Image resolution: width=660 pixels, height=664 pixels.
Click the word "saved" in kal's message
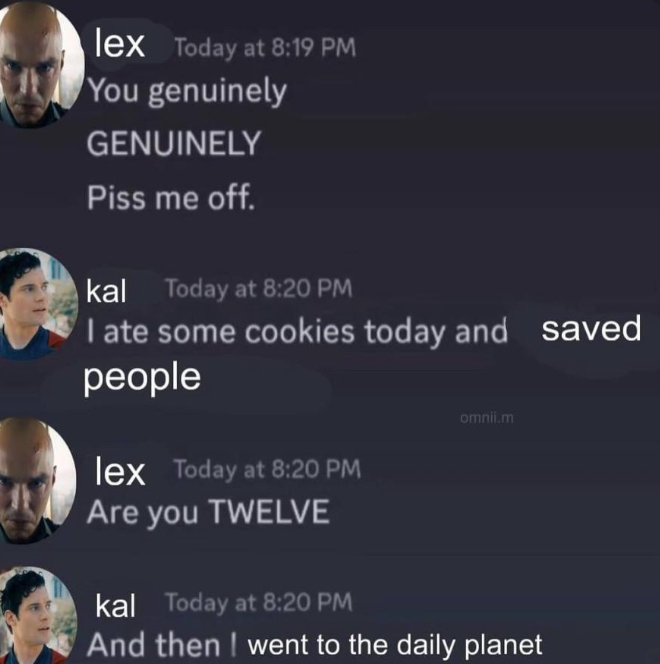[591, 329]
